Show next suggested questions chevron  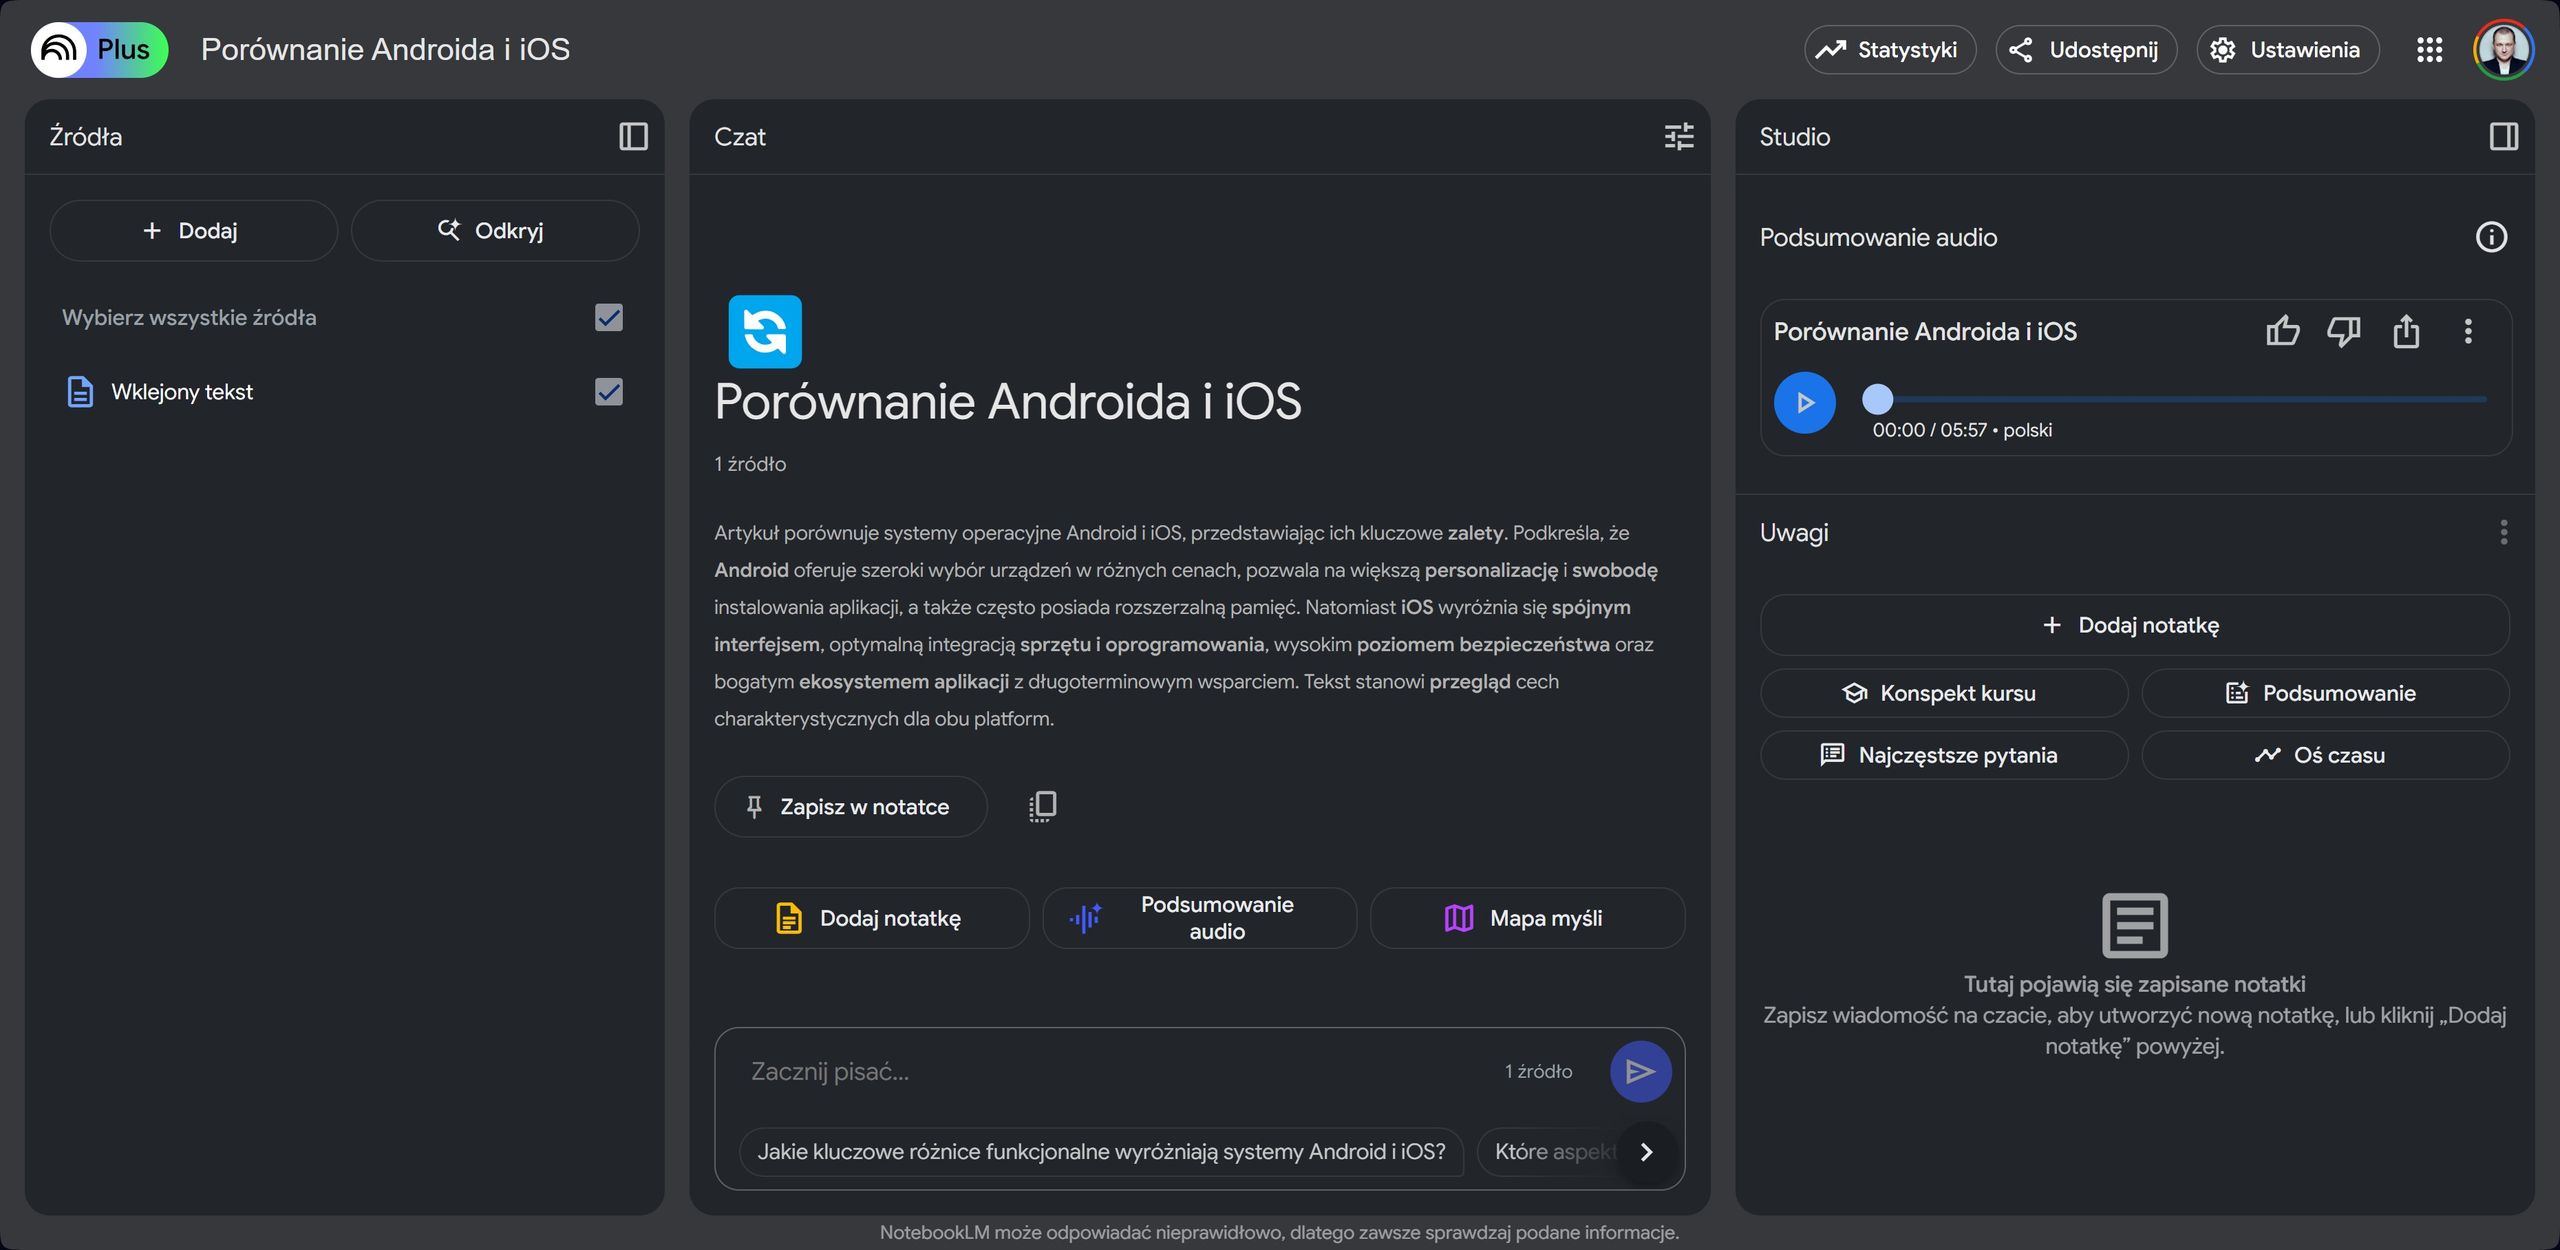tap(1646, 1152)
